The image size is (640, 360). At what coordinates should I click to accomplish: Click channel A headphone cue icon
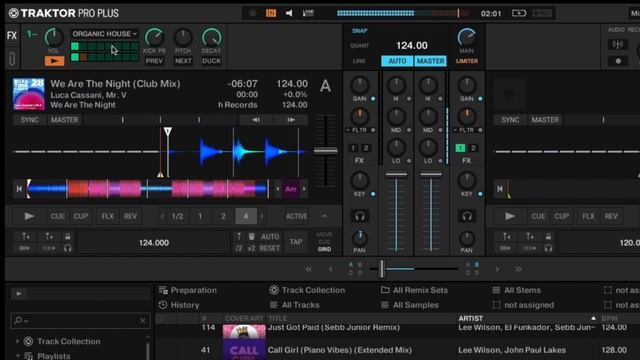360,216
